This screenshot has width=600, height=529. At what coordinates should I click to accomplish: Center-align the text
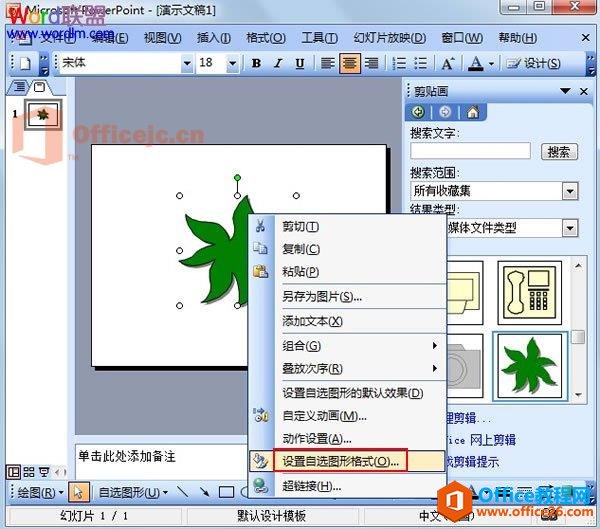click(350, 63)
